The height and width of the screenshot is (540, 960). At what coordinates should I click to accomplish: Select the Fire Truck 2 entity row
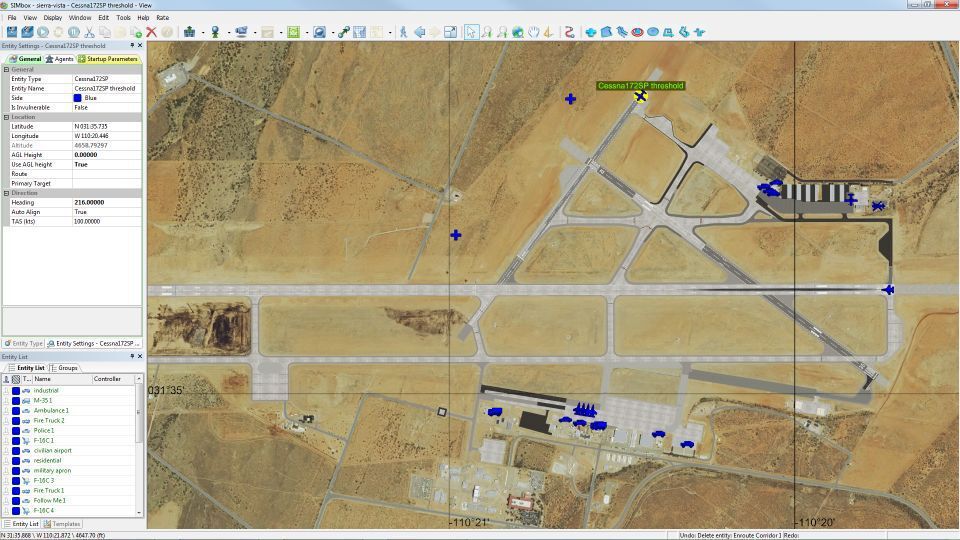(49, 420)
